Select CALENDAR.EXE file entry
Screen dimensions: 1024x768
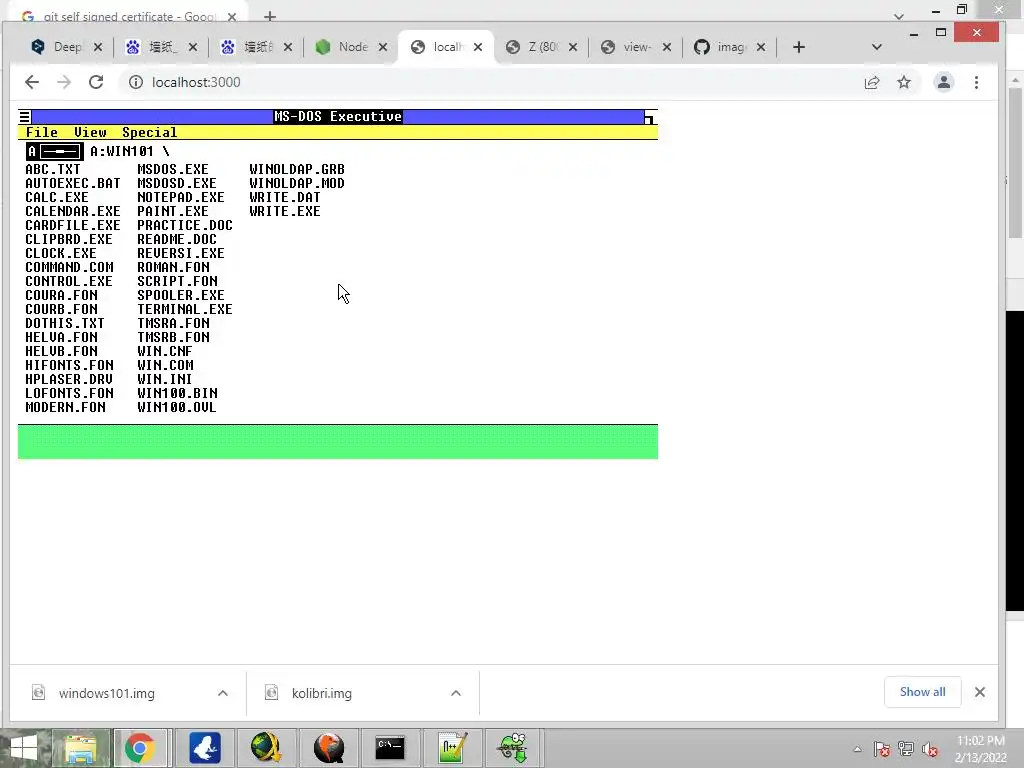coord(73,212)
